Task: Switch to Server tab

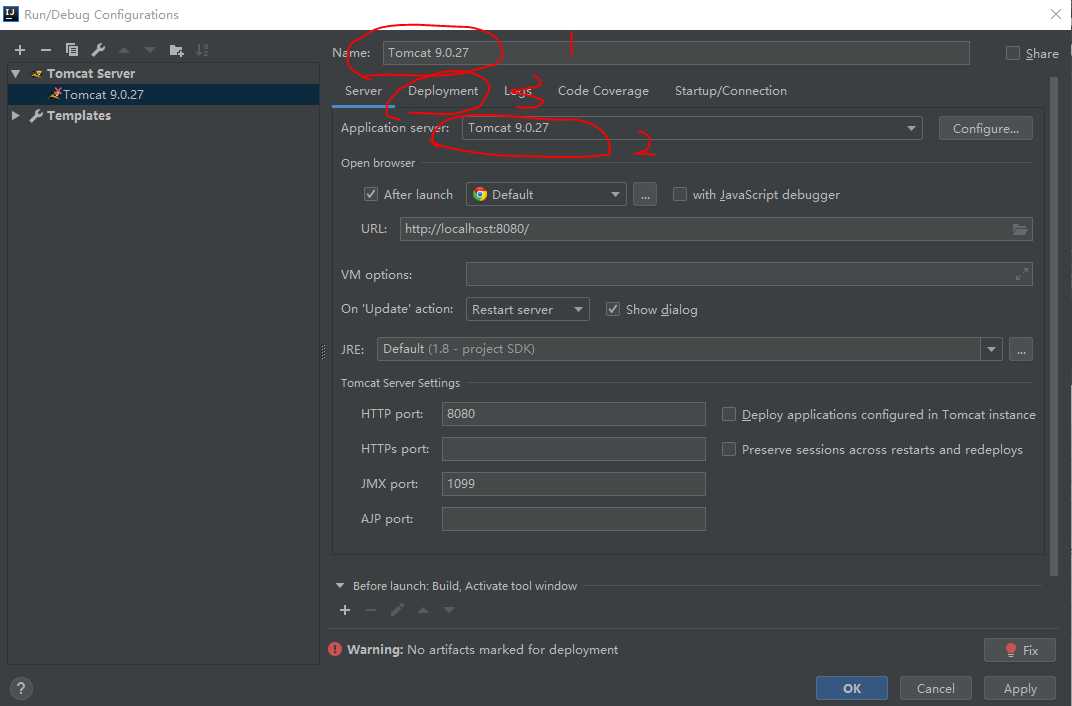Action: click(x=363, y=91)
